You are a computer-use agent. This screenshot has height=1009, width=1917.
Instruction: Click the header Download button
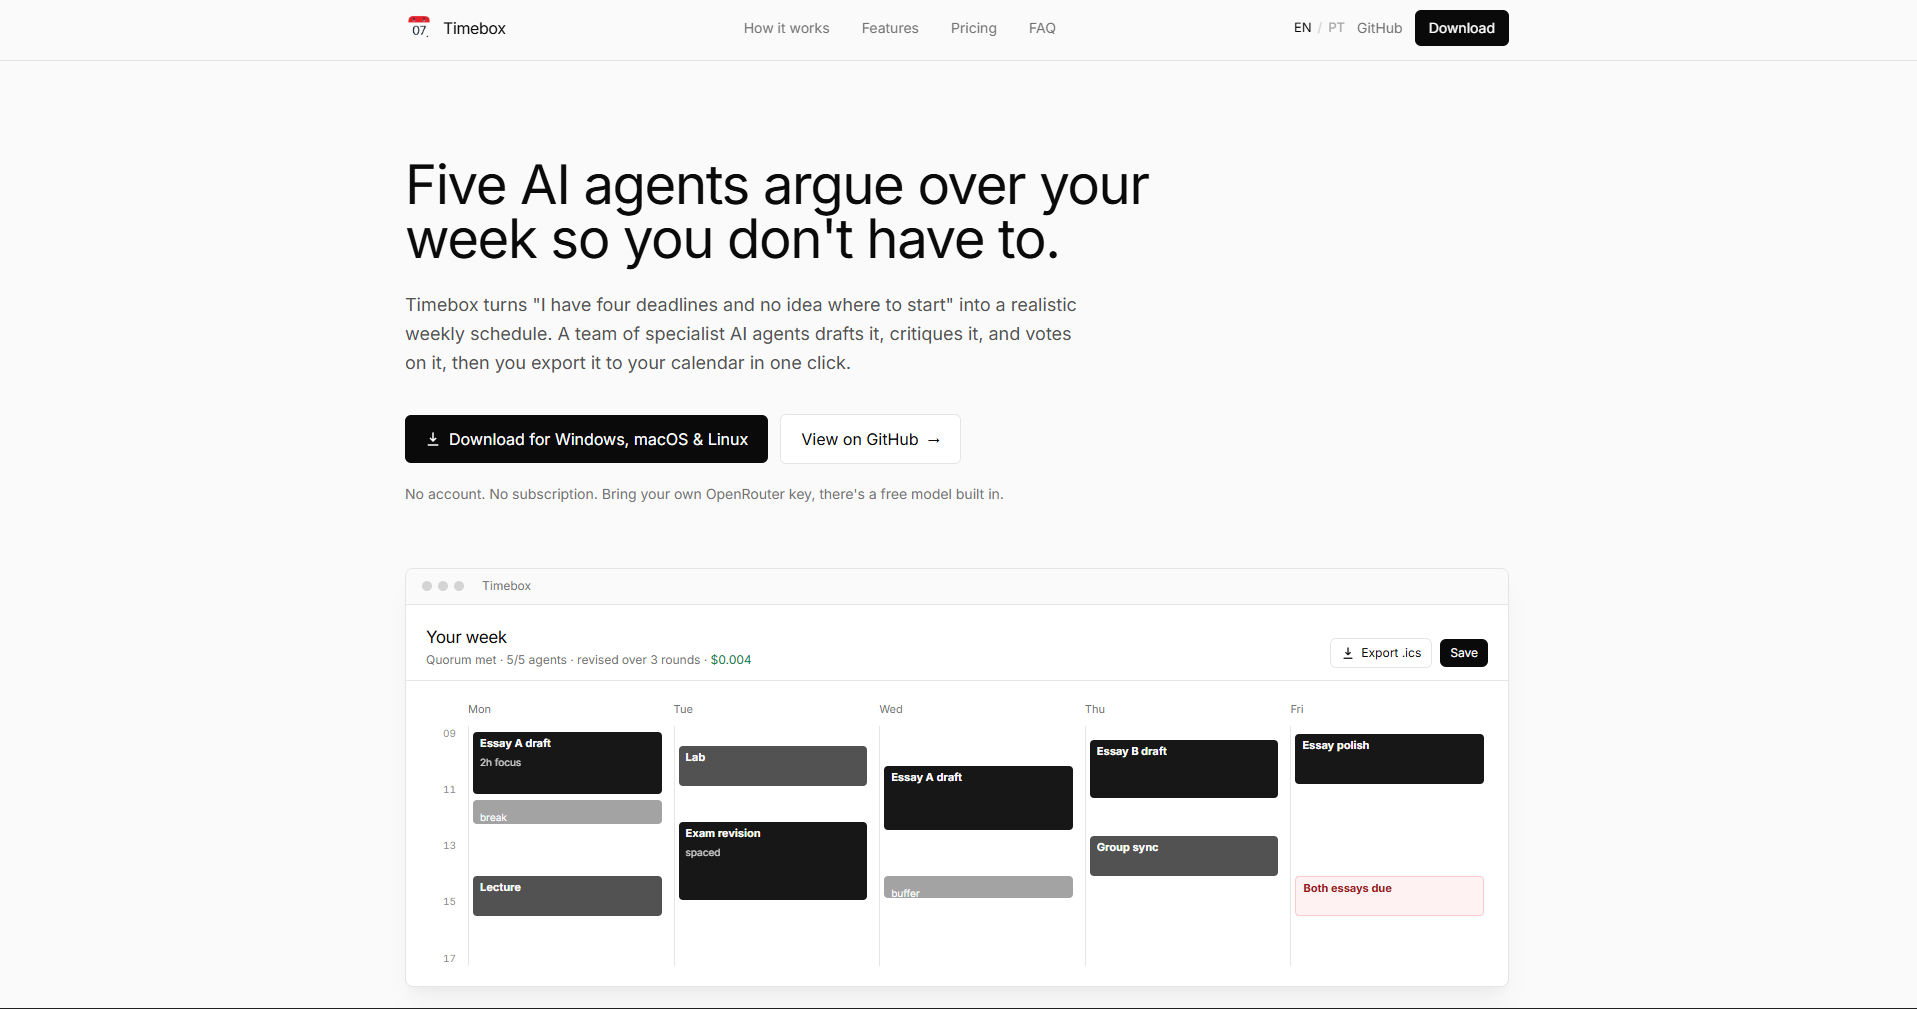[1461, 28]
